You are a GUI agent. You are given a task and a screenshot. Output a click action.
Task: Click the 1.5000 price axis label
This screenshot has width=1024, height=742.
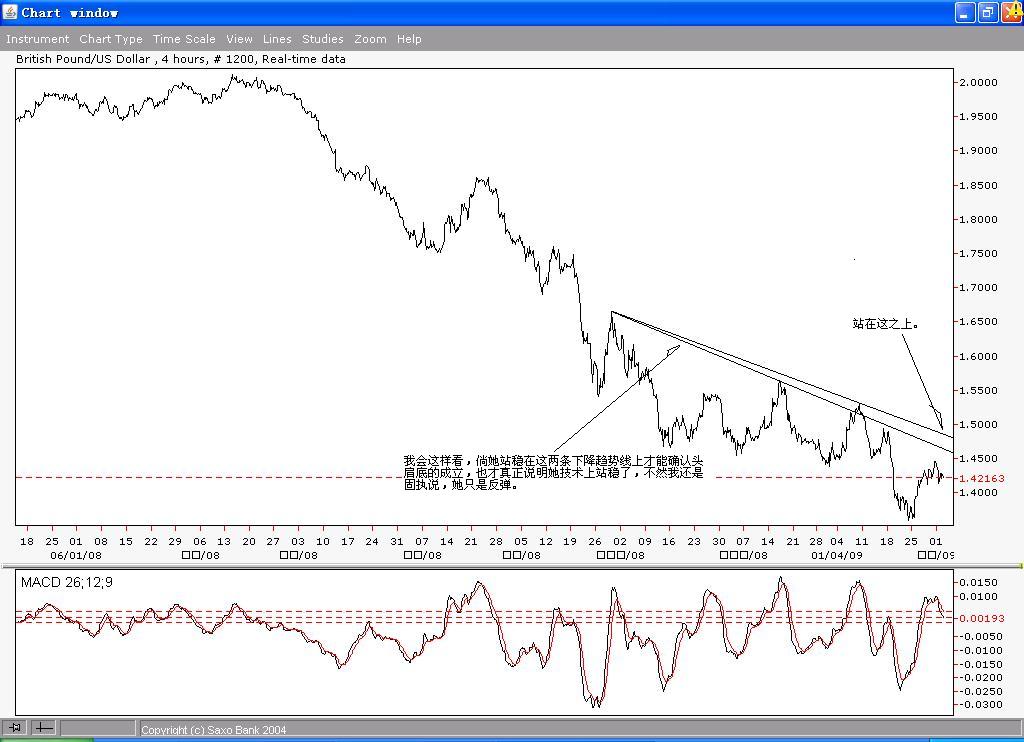(x=978, y=425)
